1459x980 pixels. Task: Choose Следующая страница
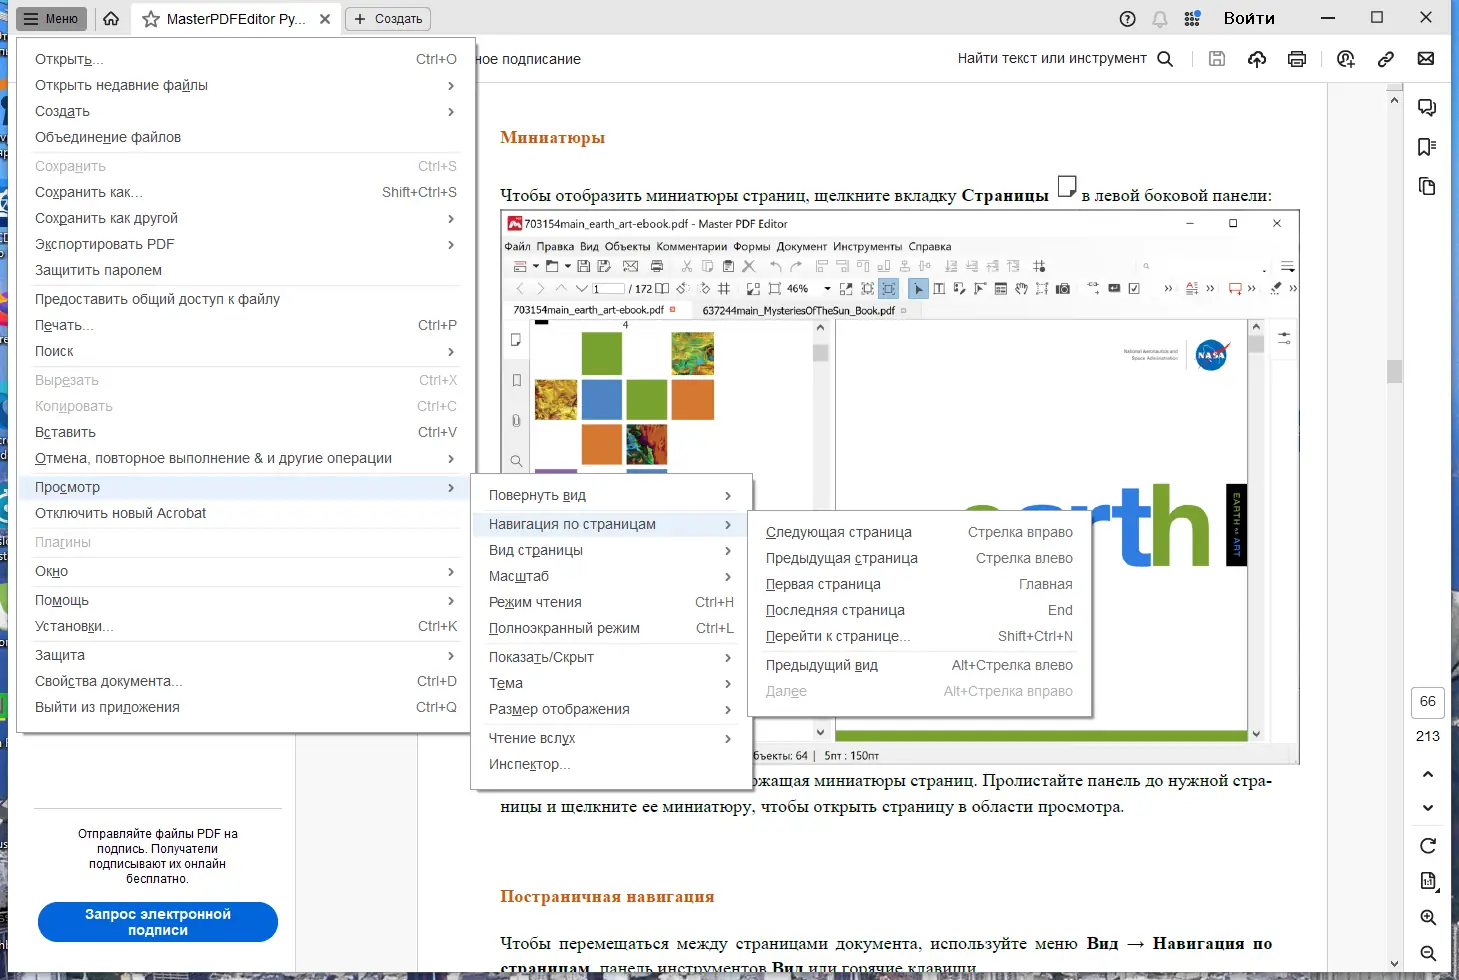(x=919, y=532)
